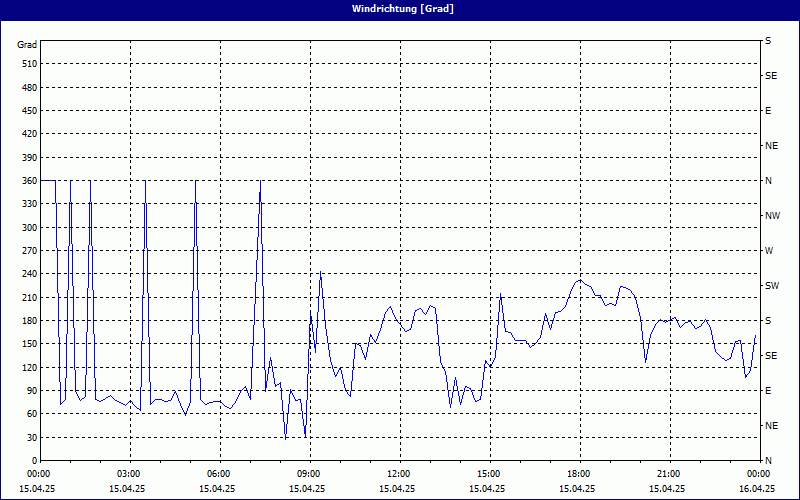Select the 03:00 time label

tap(128, 474)
